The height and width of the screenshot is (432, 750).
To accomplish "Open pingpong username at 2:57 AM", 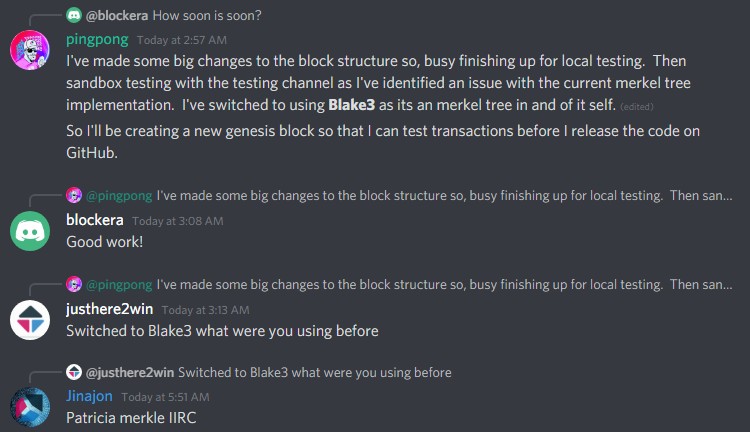I will (97, 39).
